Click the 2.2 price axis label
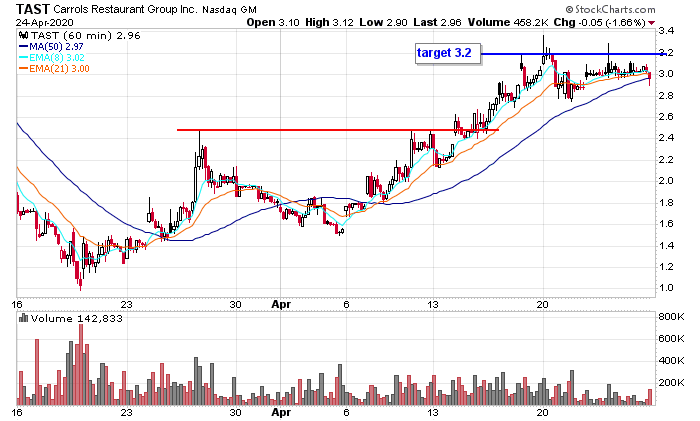 pyautogui.click(x=666, y=159)
